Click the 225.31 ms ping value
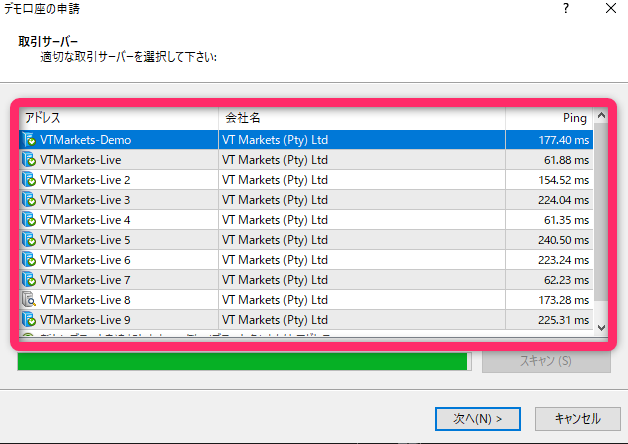 coord(564,320)
